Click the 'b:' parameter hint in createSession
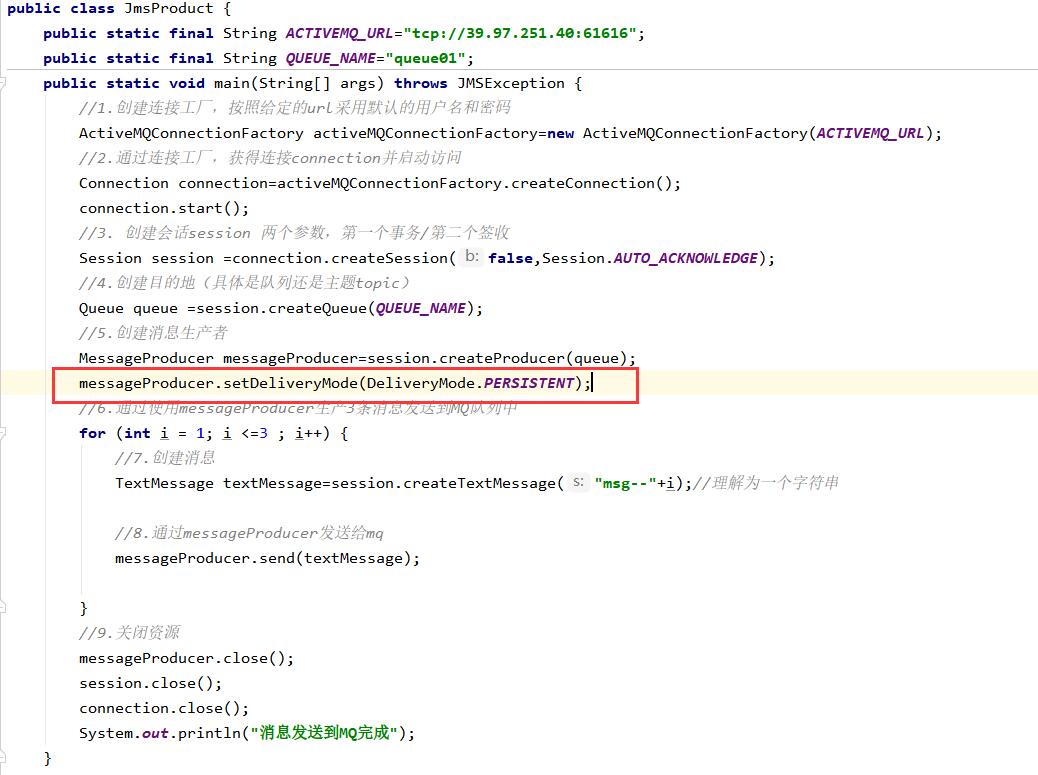 point(472,257)
